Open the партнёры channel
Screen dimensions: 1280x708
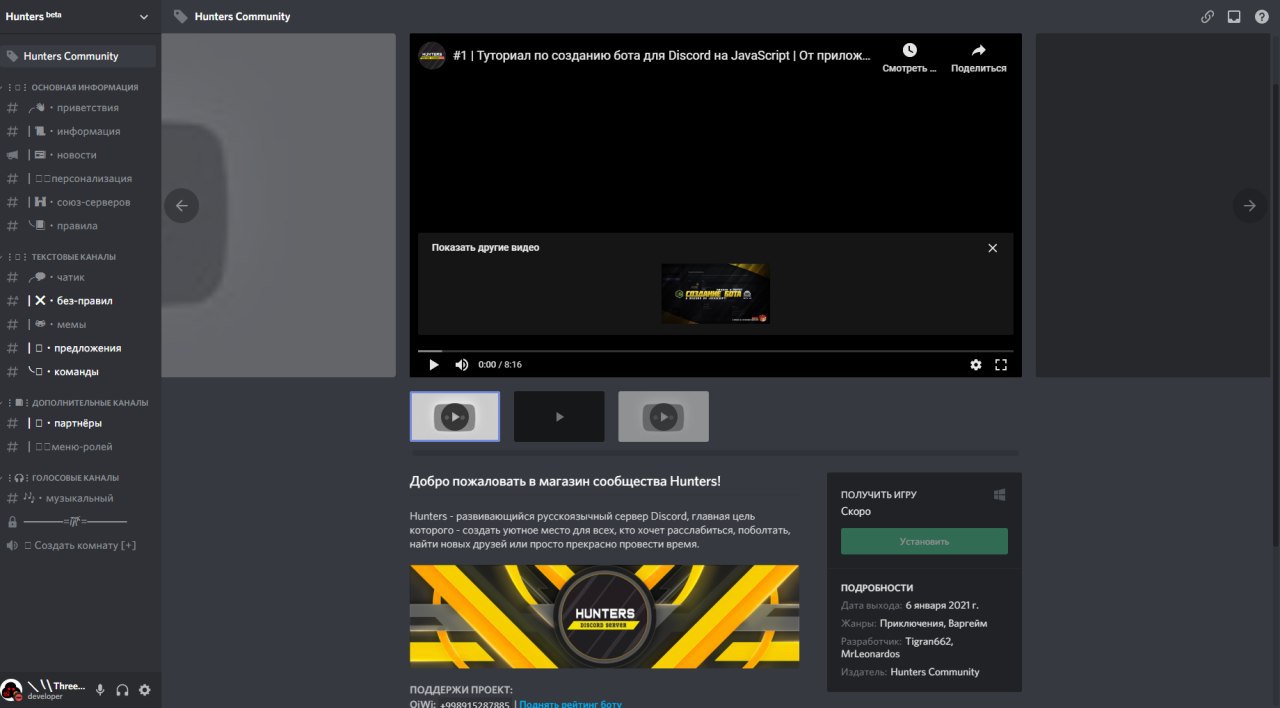point(79,423)
